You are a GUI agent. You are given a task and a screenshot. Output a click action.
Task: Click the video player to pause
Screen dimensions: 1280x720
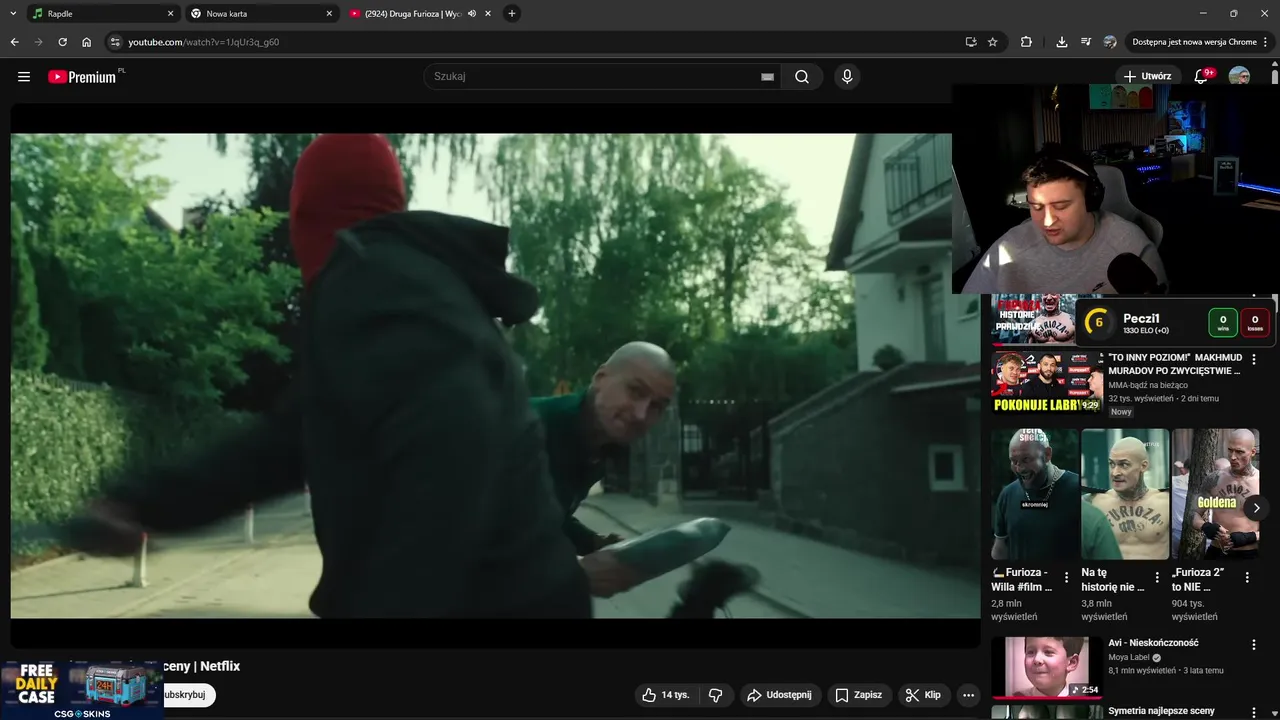(495, 375)
